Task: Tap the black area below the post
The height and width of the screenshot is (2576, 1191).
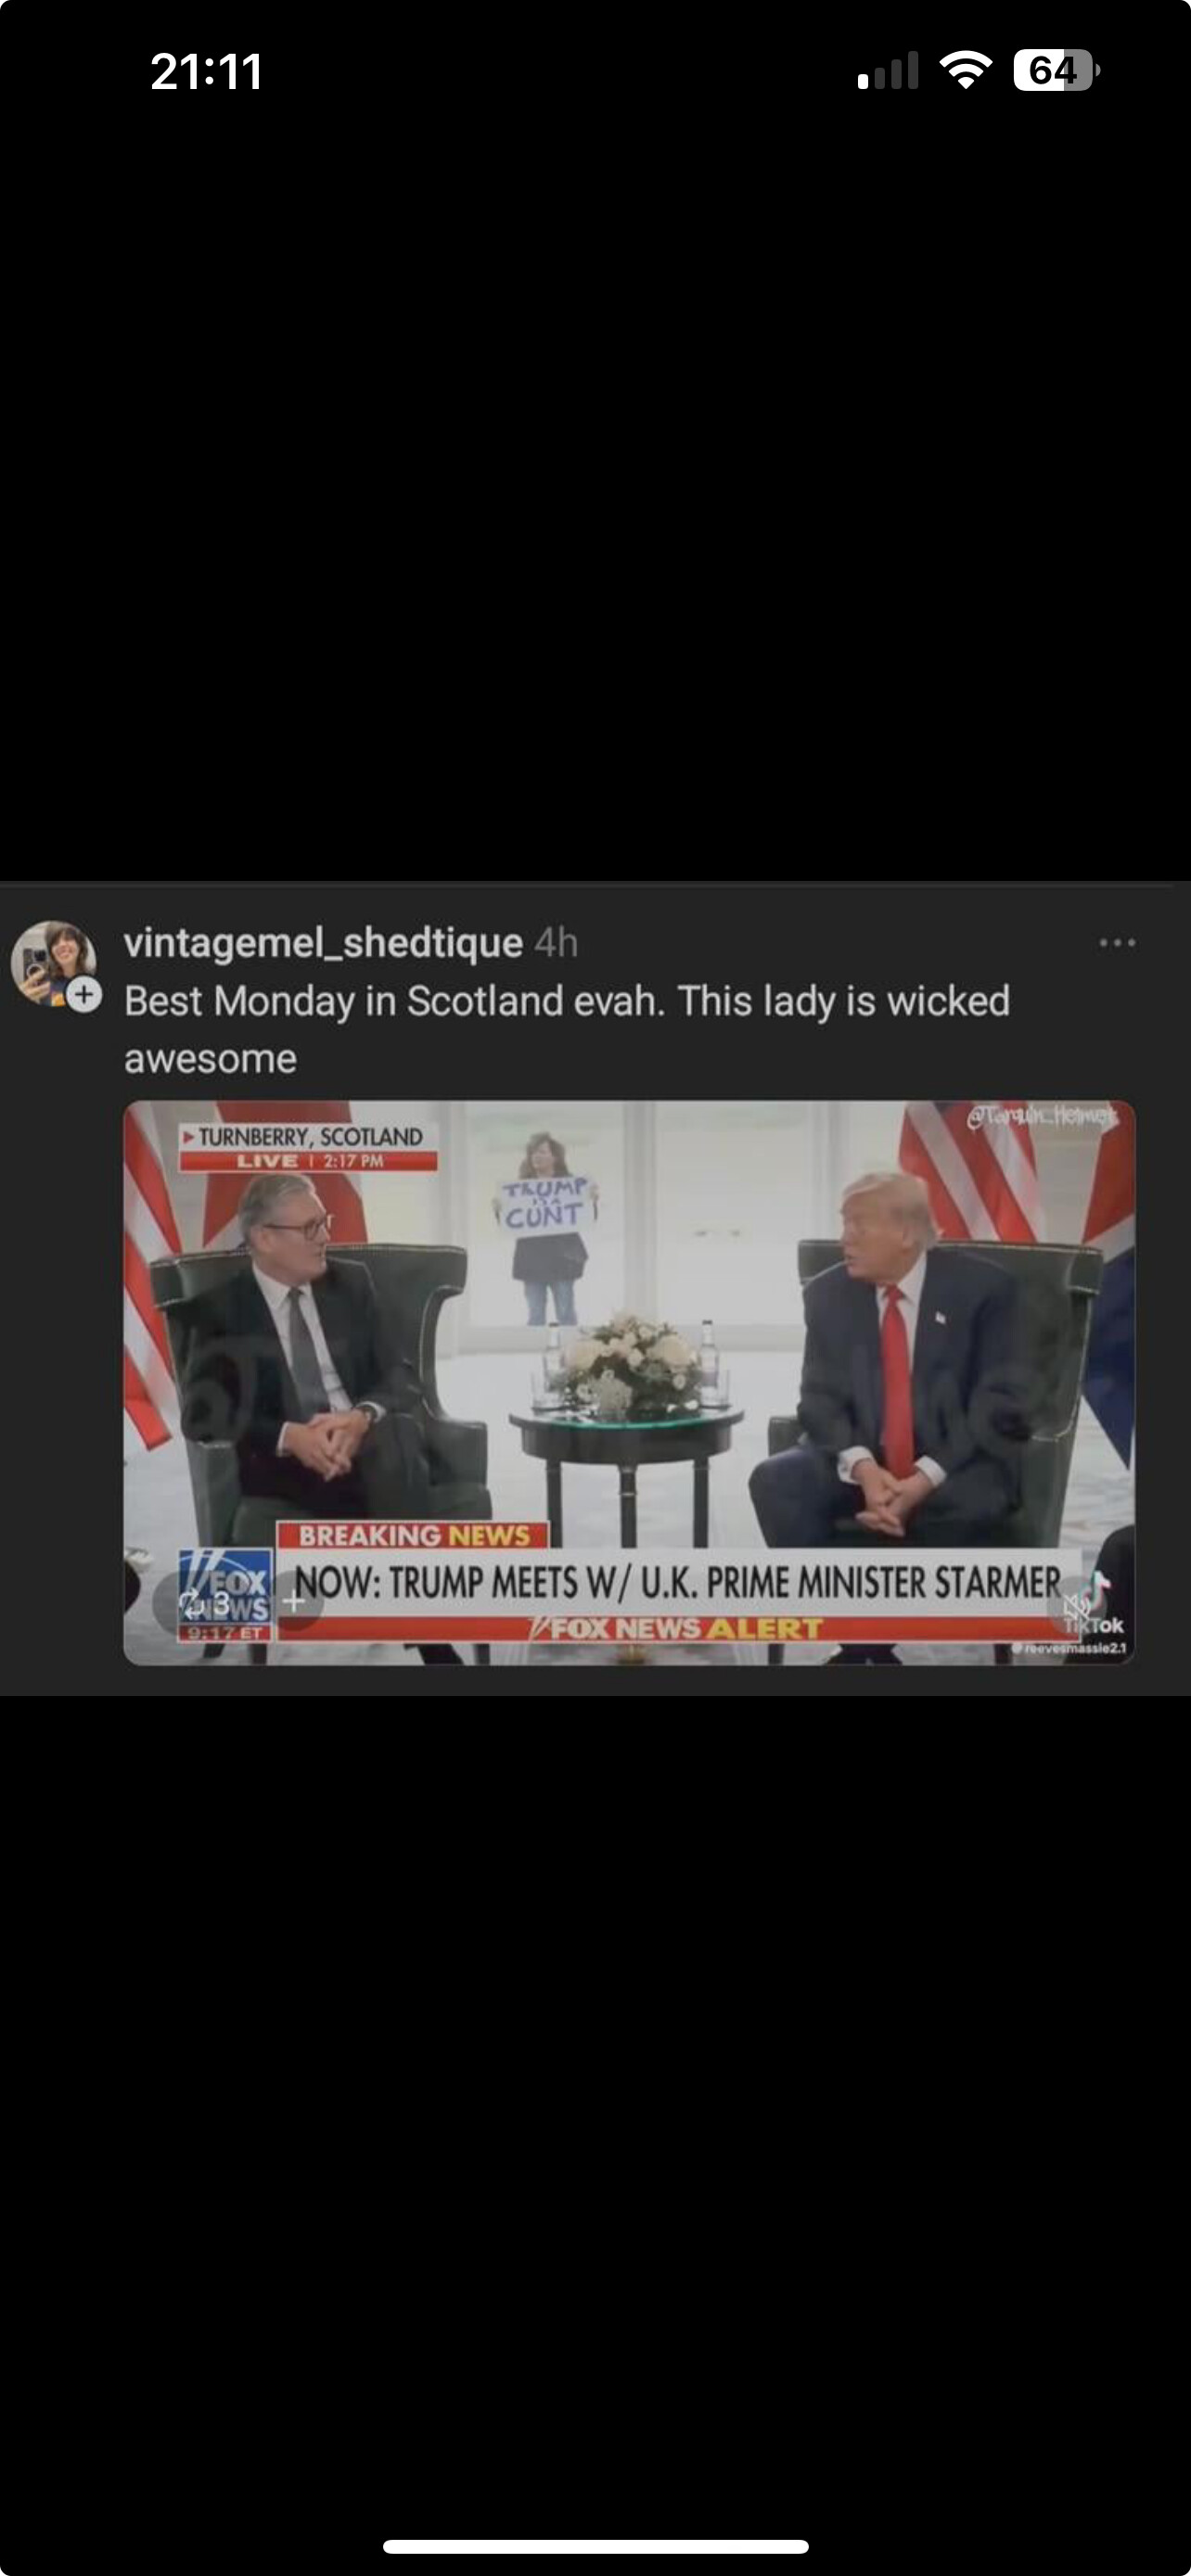Action: (x=595, y=2100)
